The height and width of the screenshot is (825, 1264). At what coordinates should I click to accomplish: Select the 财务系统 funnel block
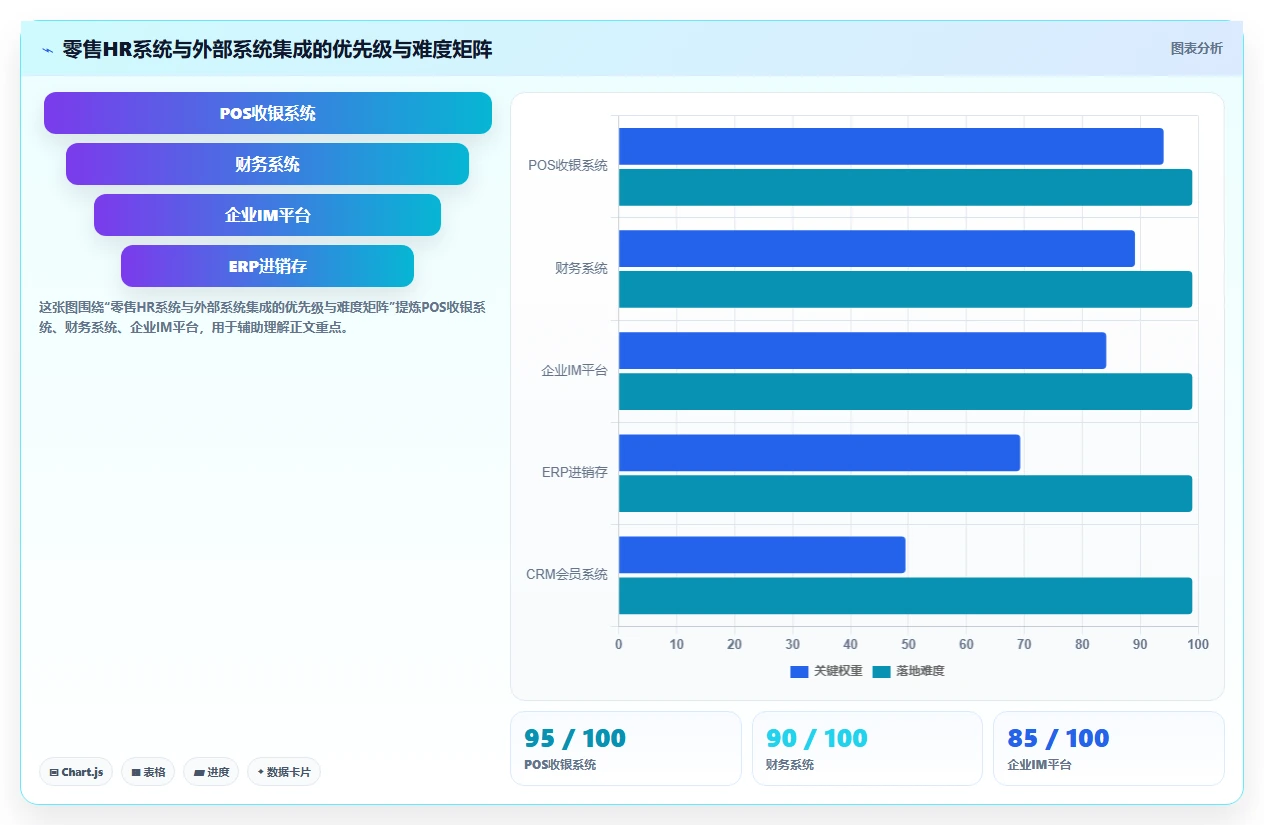coord(267,164)
